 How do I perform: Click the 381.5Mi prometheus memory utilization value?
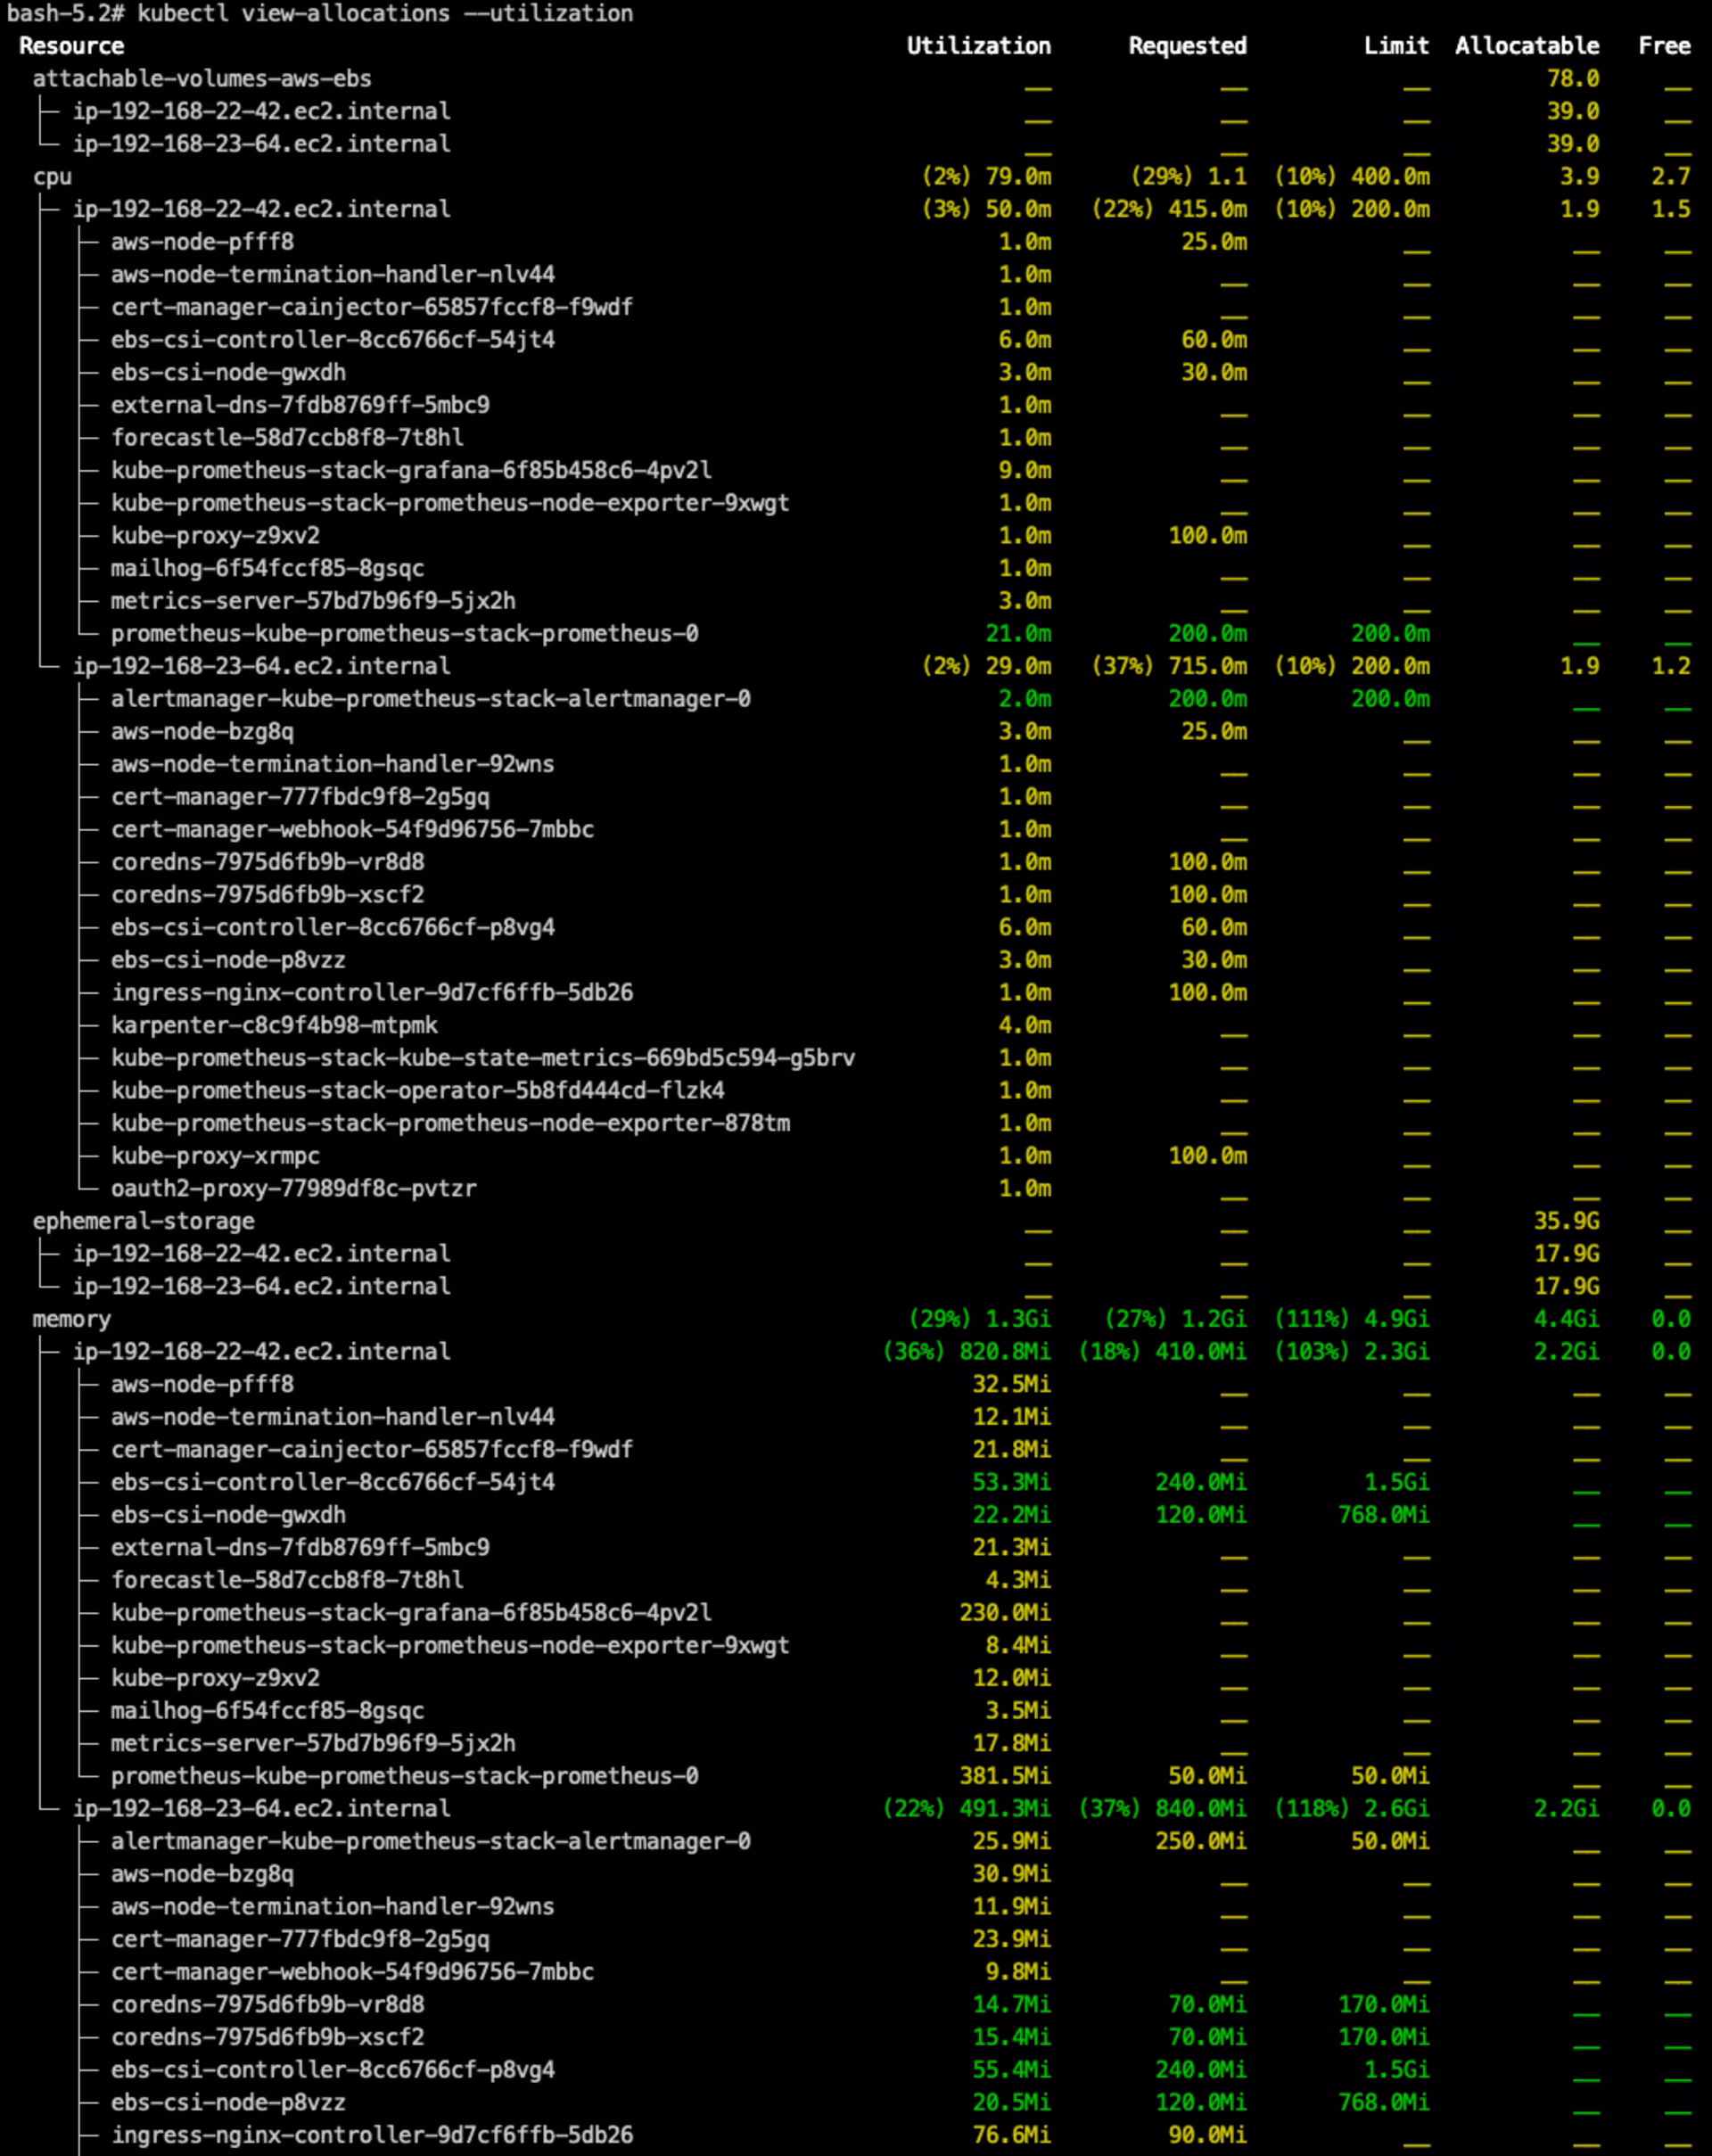(x=1004, y=1776)
